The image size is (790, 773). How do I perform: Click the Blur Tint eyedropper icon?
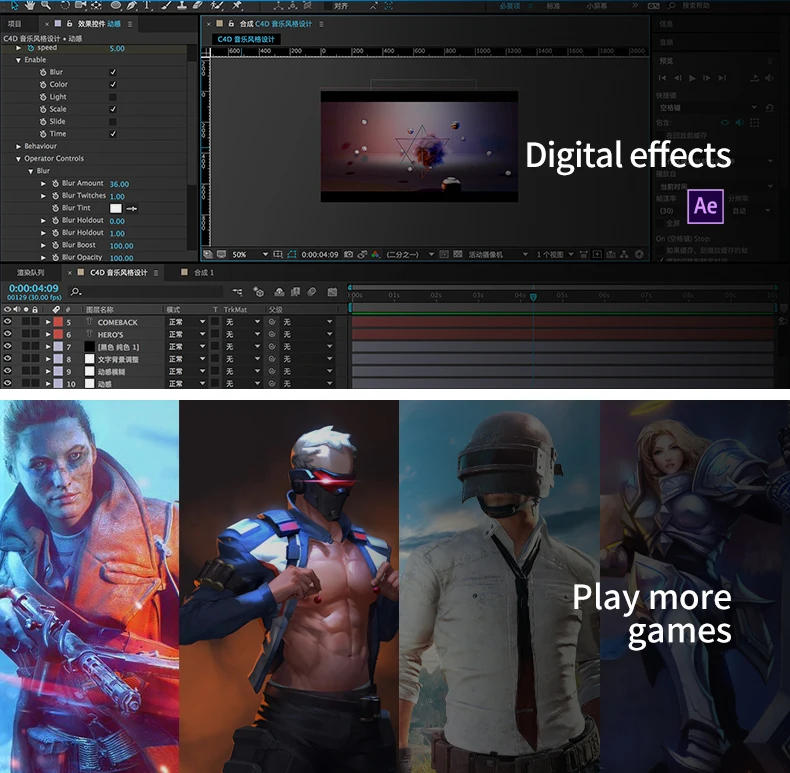pos(132,208)
